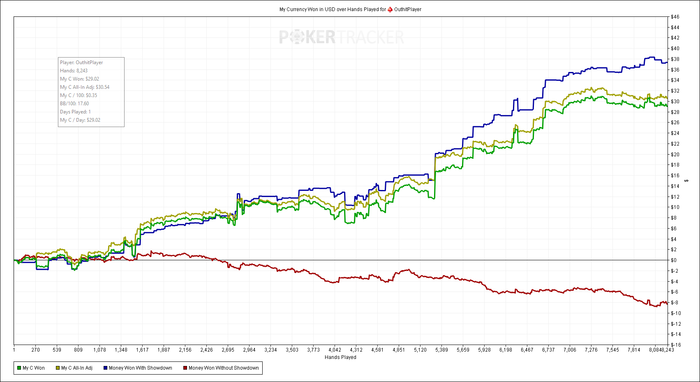The width and height of the screenshot is (700, 382).
Task: Click the '7,814' x-axis tick label
Action: [633, 351]
